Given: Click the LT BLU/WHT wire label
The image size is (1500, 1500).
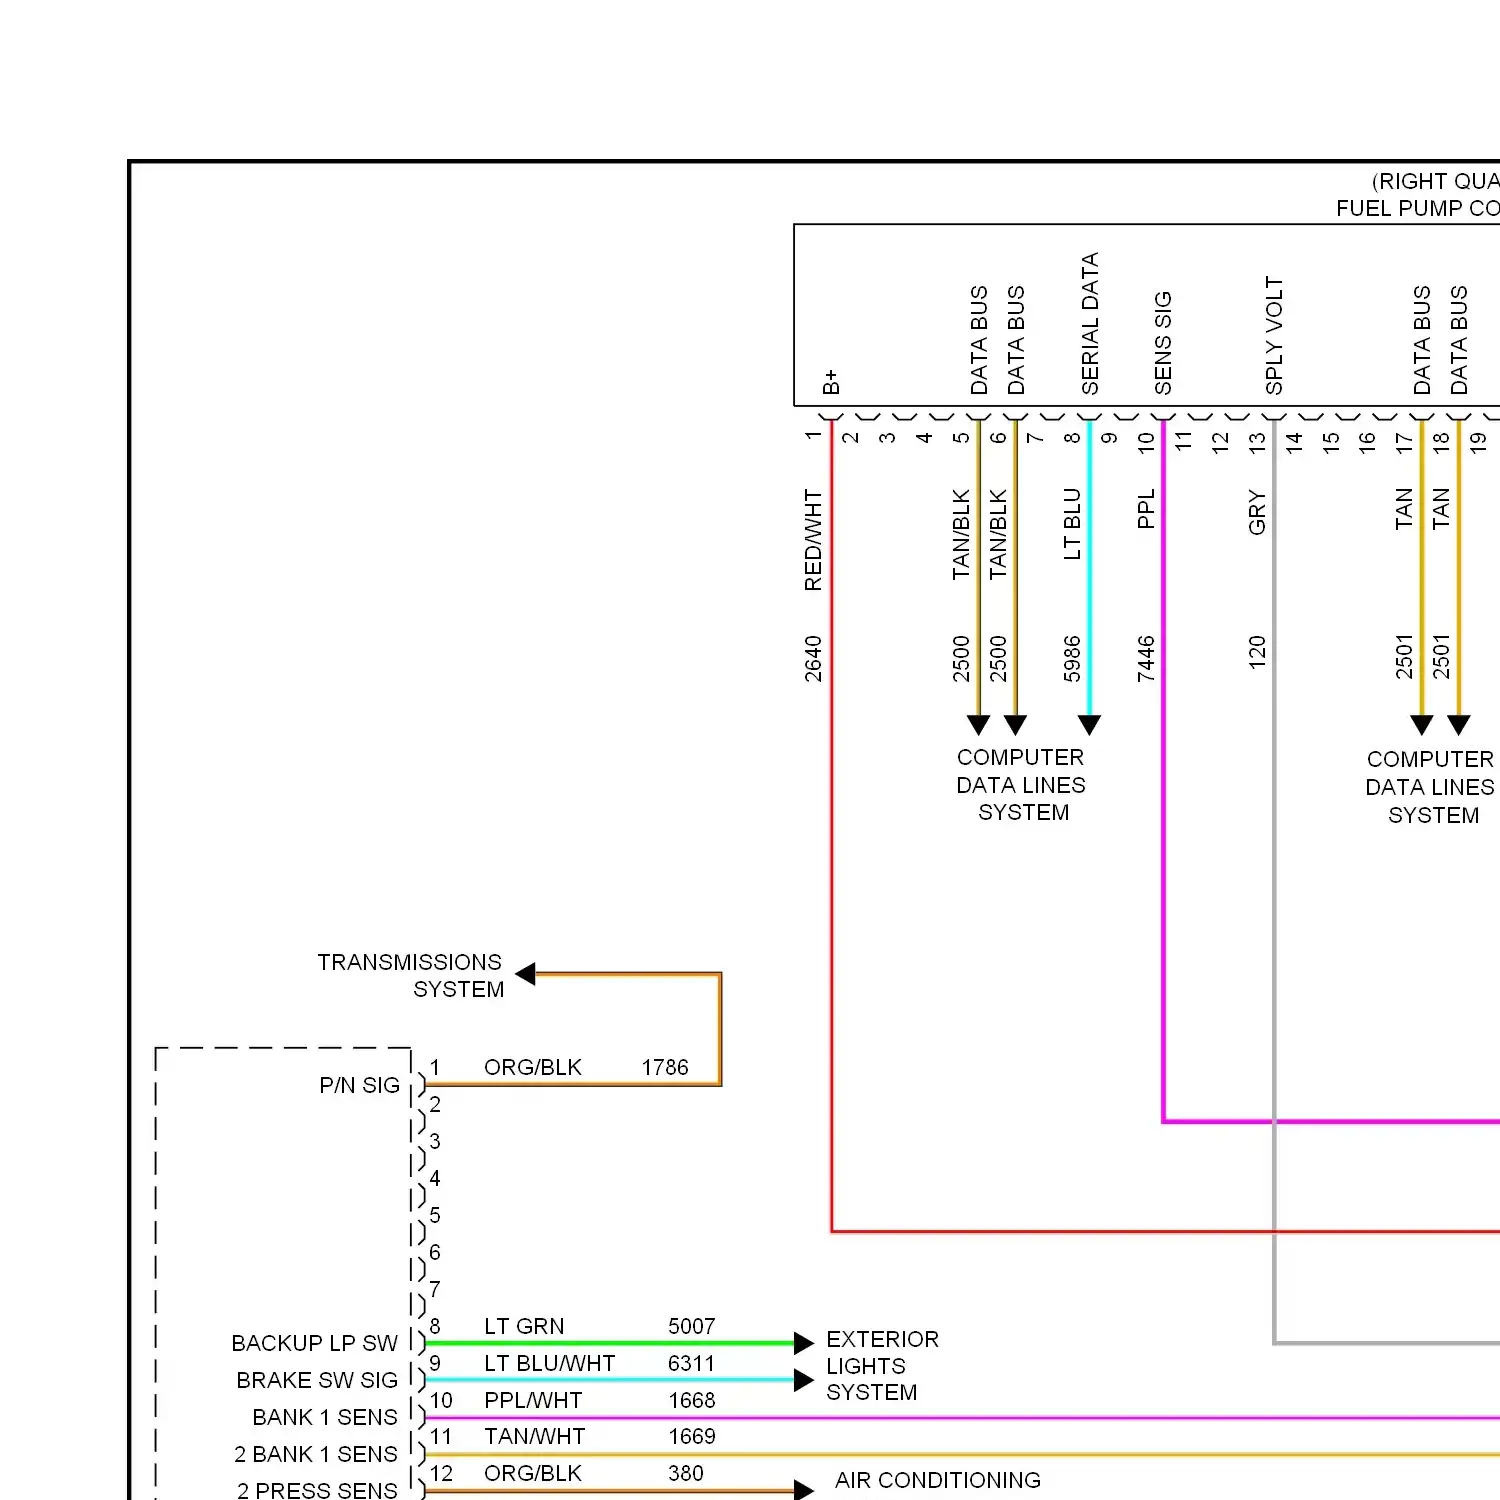Looking at the screenshot, I should coord(549,1363).
